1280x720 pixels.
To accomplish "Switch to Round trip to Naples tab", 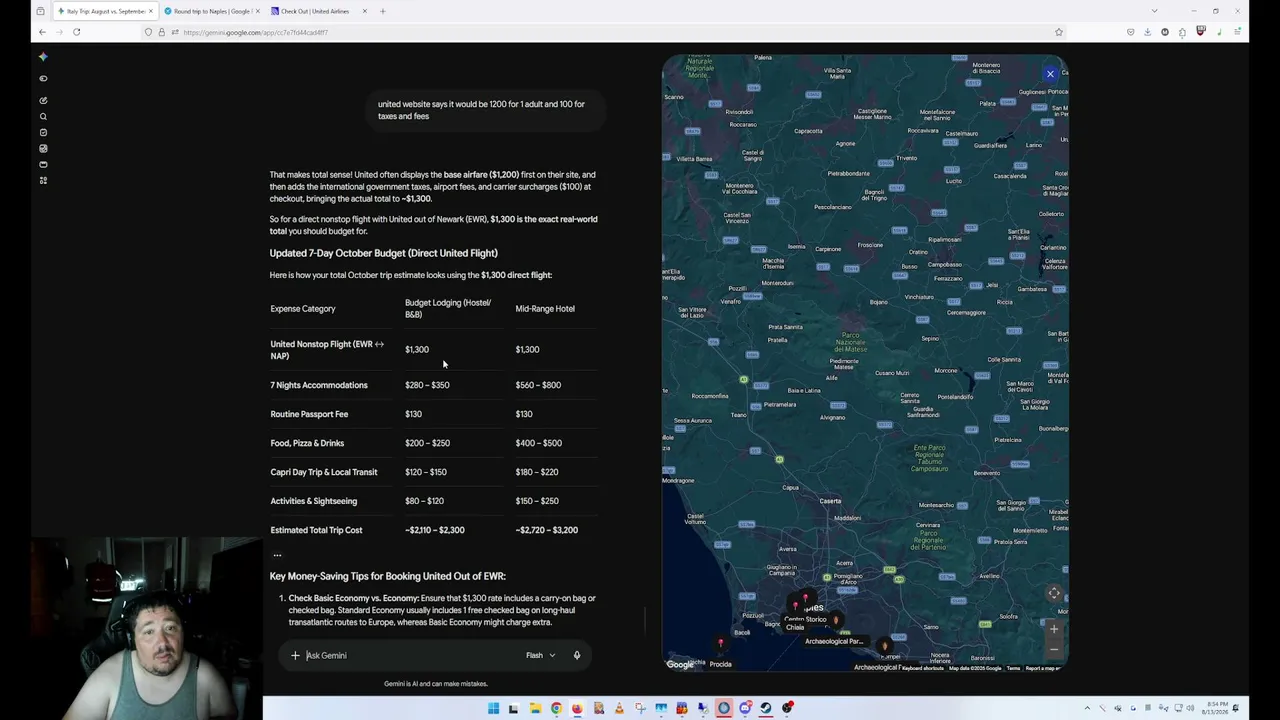I will 210,11.
